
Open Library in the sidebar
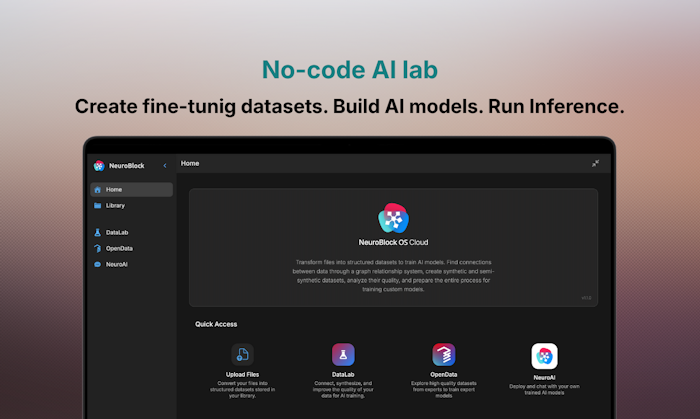coord(131,206)
